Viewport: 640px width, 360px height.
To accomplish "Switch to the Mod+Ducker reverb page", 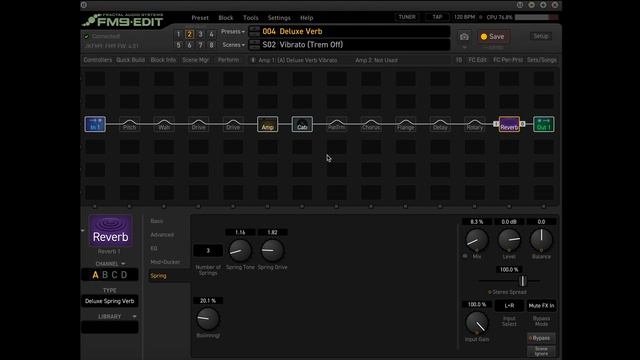I will pyautogui.click(x=165, y=262).
